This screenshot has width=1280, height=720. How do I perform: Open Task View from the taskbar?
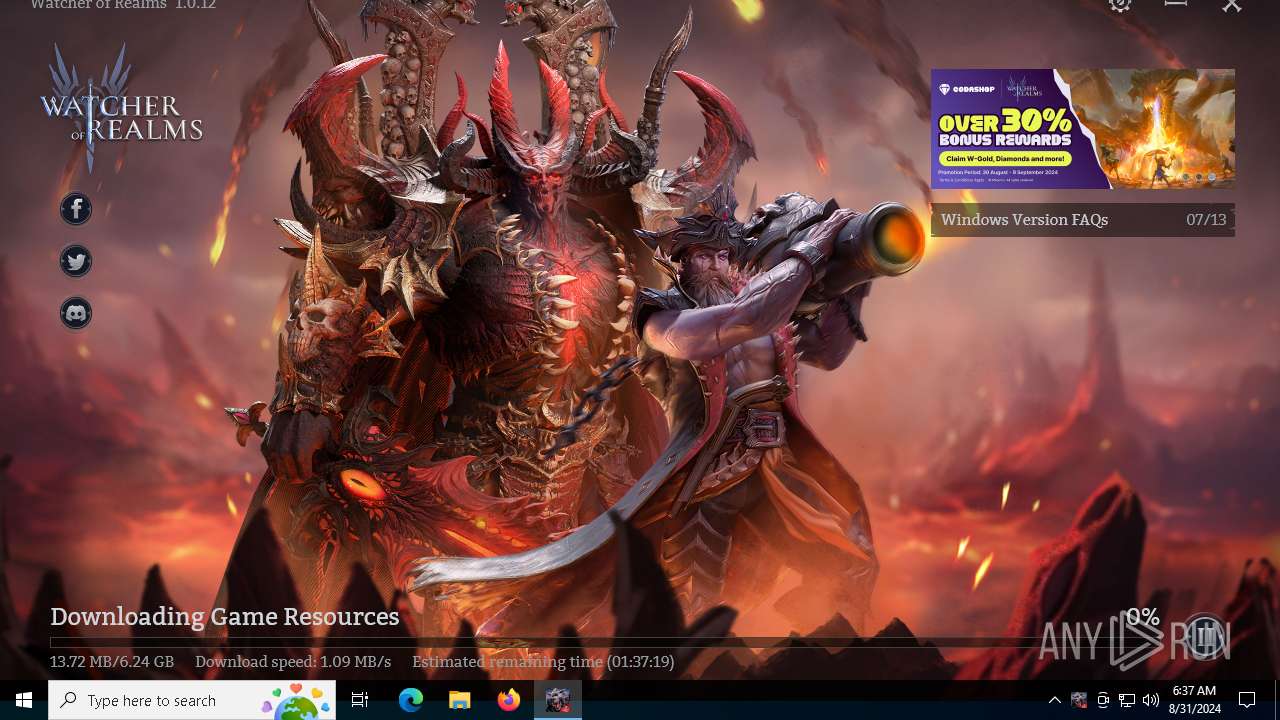click(x=360, y=700)
